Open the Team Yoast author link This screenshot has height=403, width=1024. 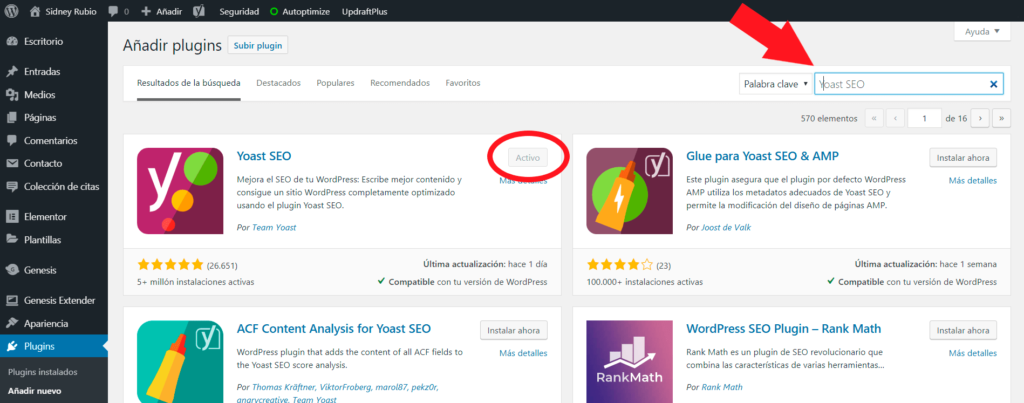tap(274, 227)
